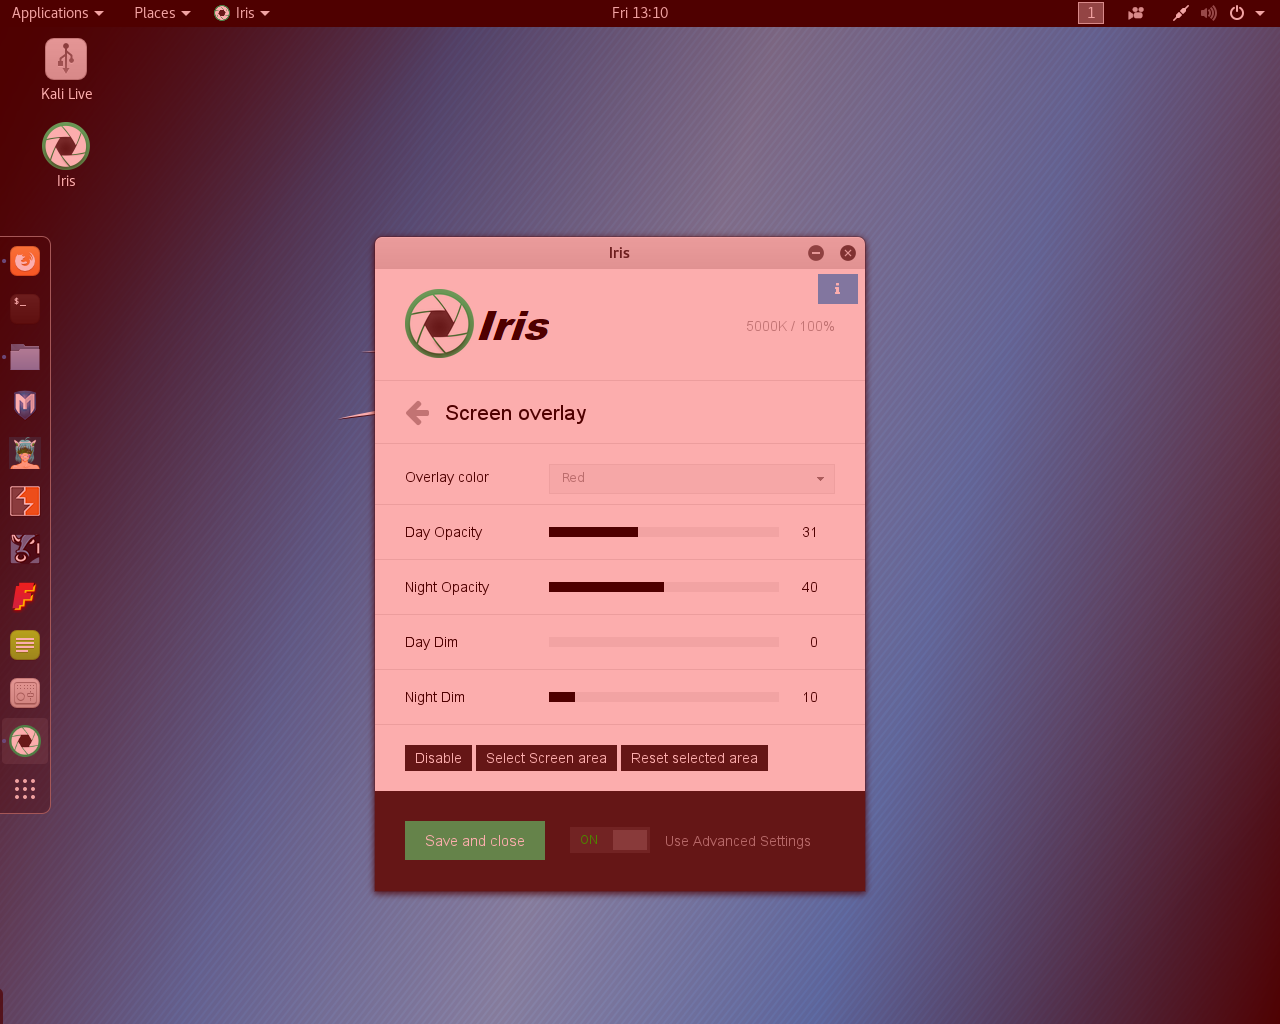Click Reset selected area button
Screen dimensions: 1280x1024
pos(694,758)
